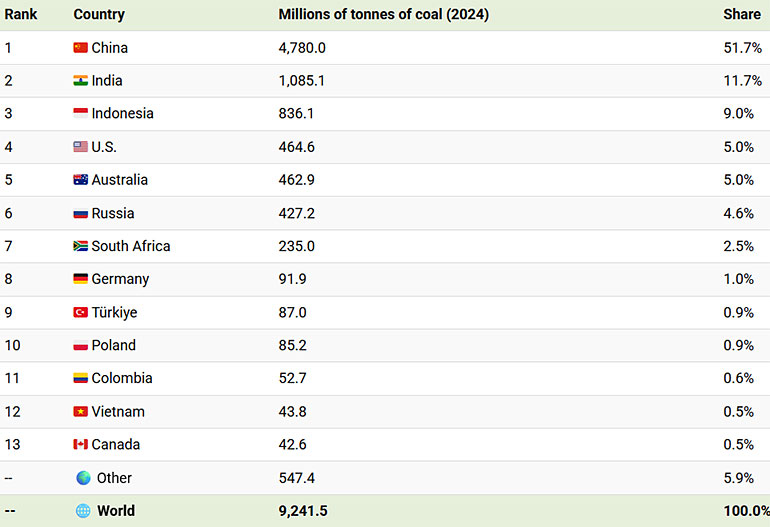Click the Share column header
Image resolution: width=770 pixels, height=527 pixels.
[x=740, y=15]
